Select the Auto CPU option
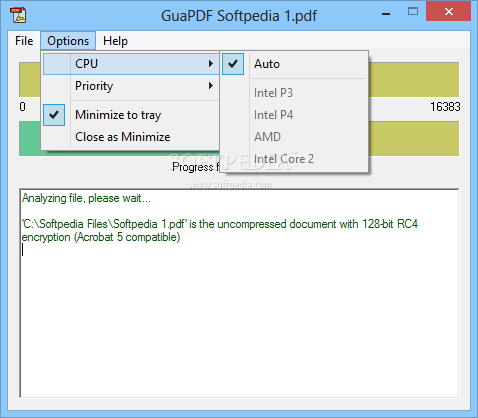The height and width of the screenshot is (418, 478). pos(294,64)
